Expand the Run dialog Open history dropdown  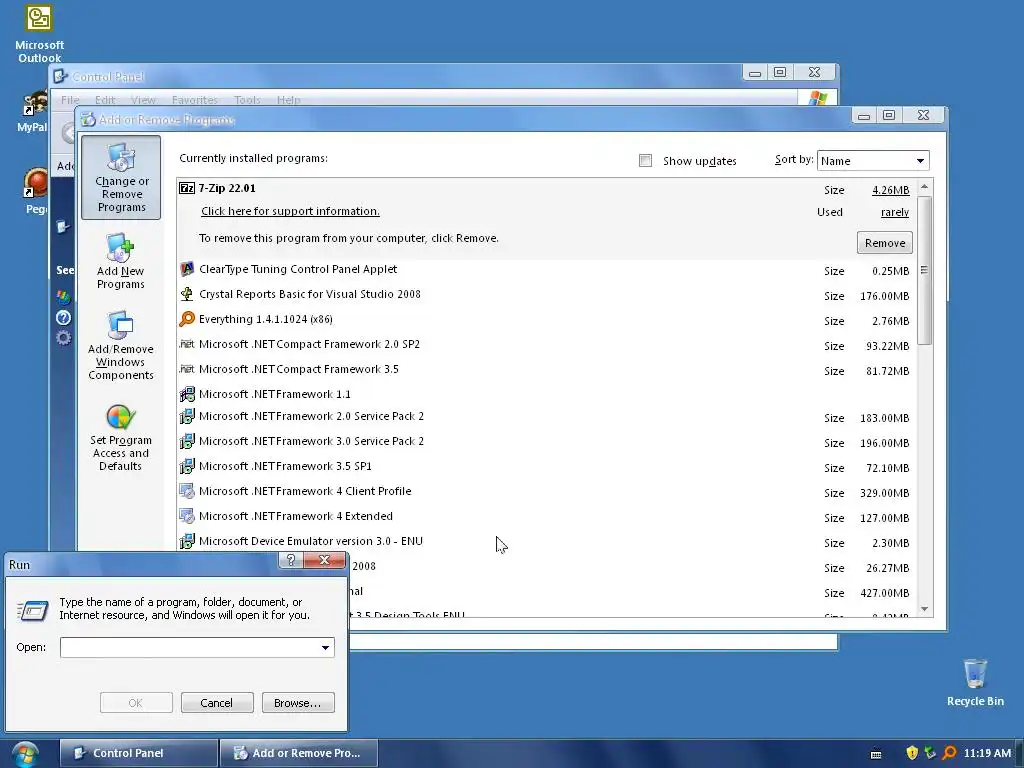325,648
